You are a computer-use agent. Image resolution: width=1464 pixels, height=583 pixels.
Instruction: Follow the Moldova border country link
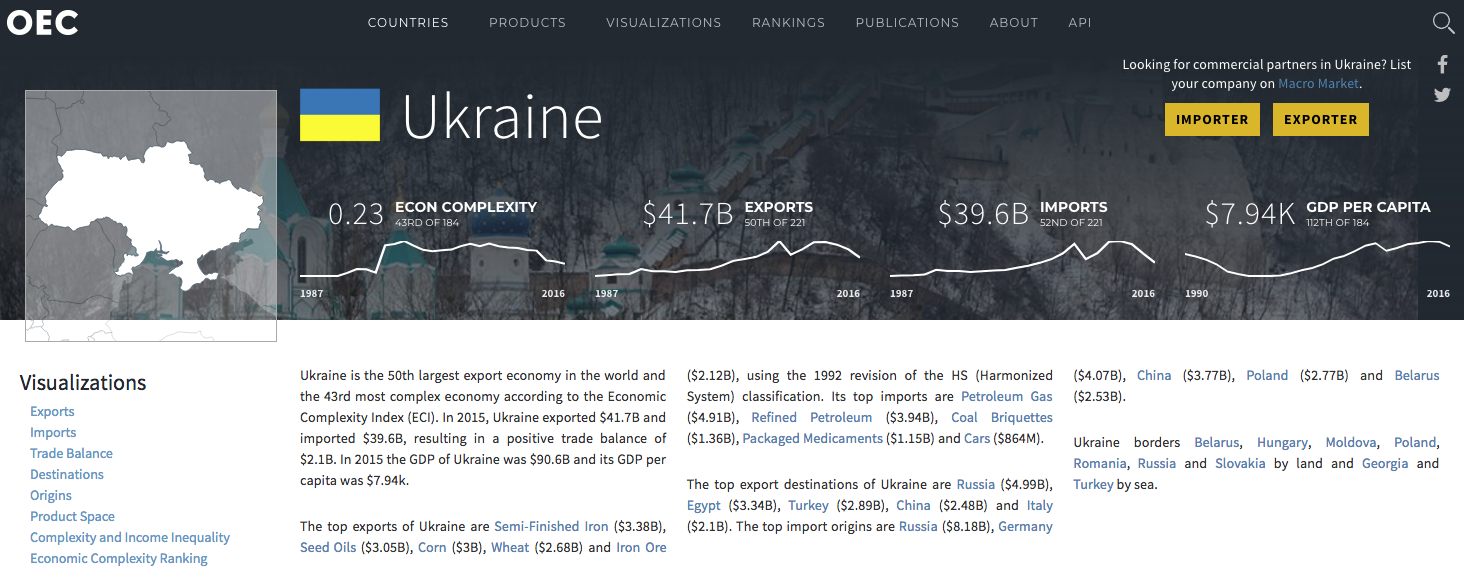1351,442
